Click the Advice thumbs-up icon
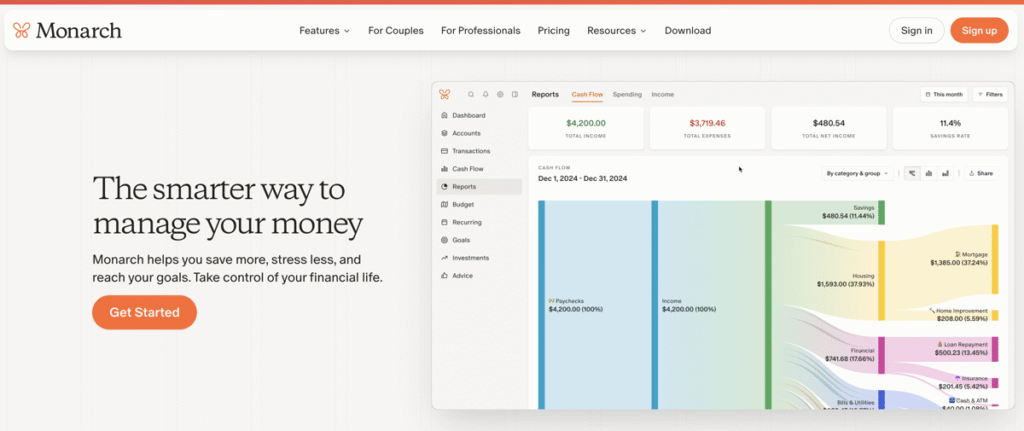Image resolution: width=1024 pixels, height=431 pixels. click(x=444, y=276)
